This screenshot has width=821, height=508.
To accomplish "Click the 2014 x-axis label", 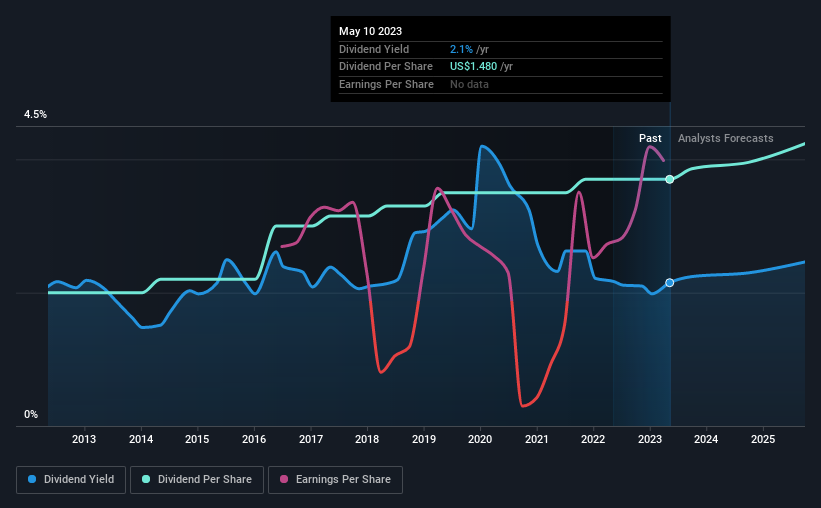I will (141, 439).
